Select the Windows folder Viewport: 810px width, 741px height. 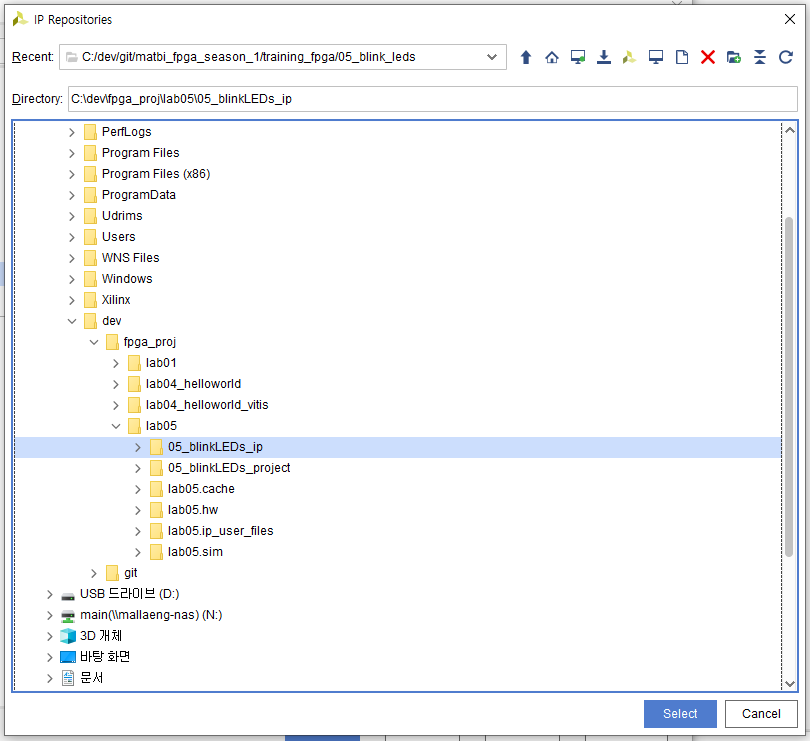pos(127,279)
